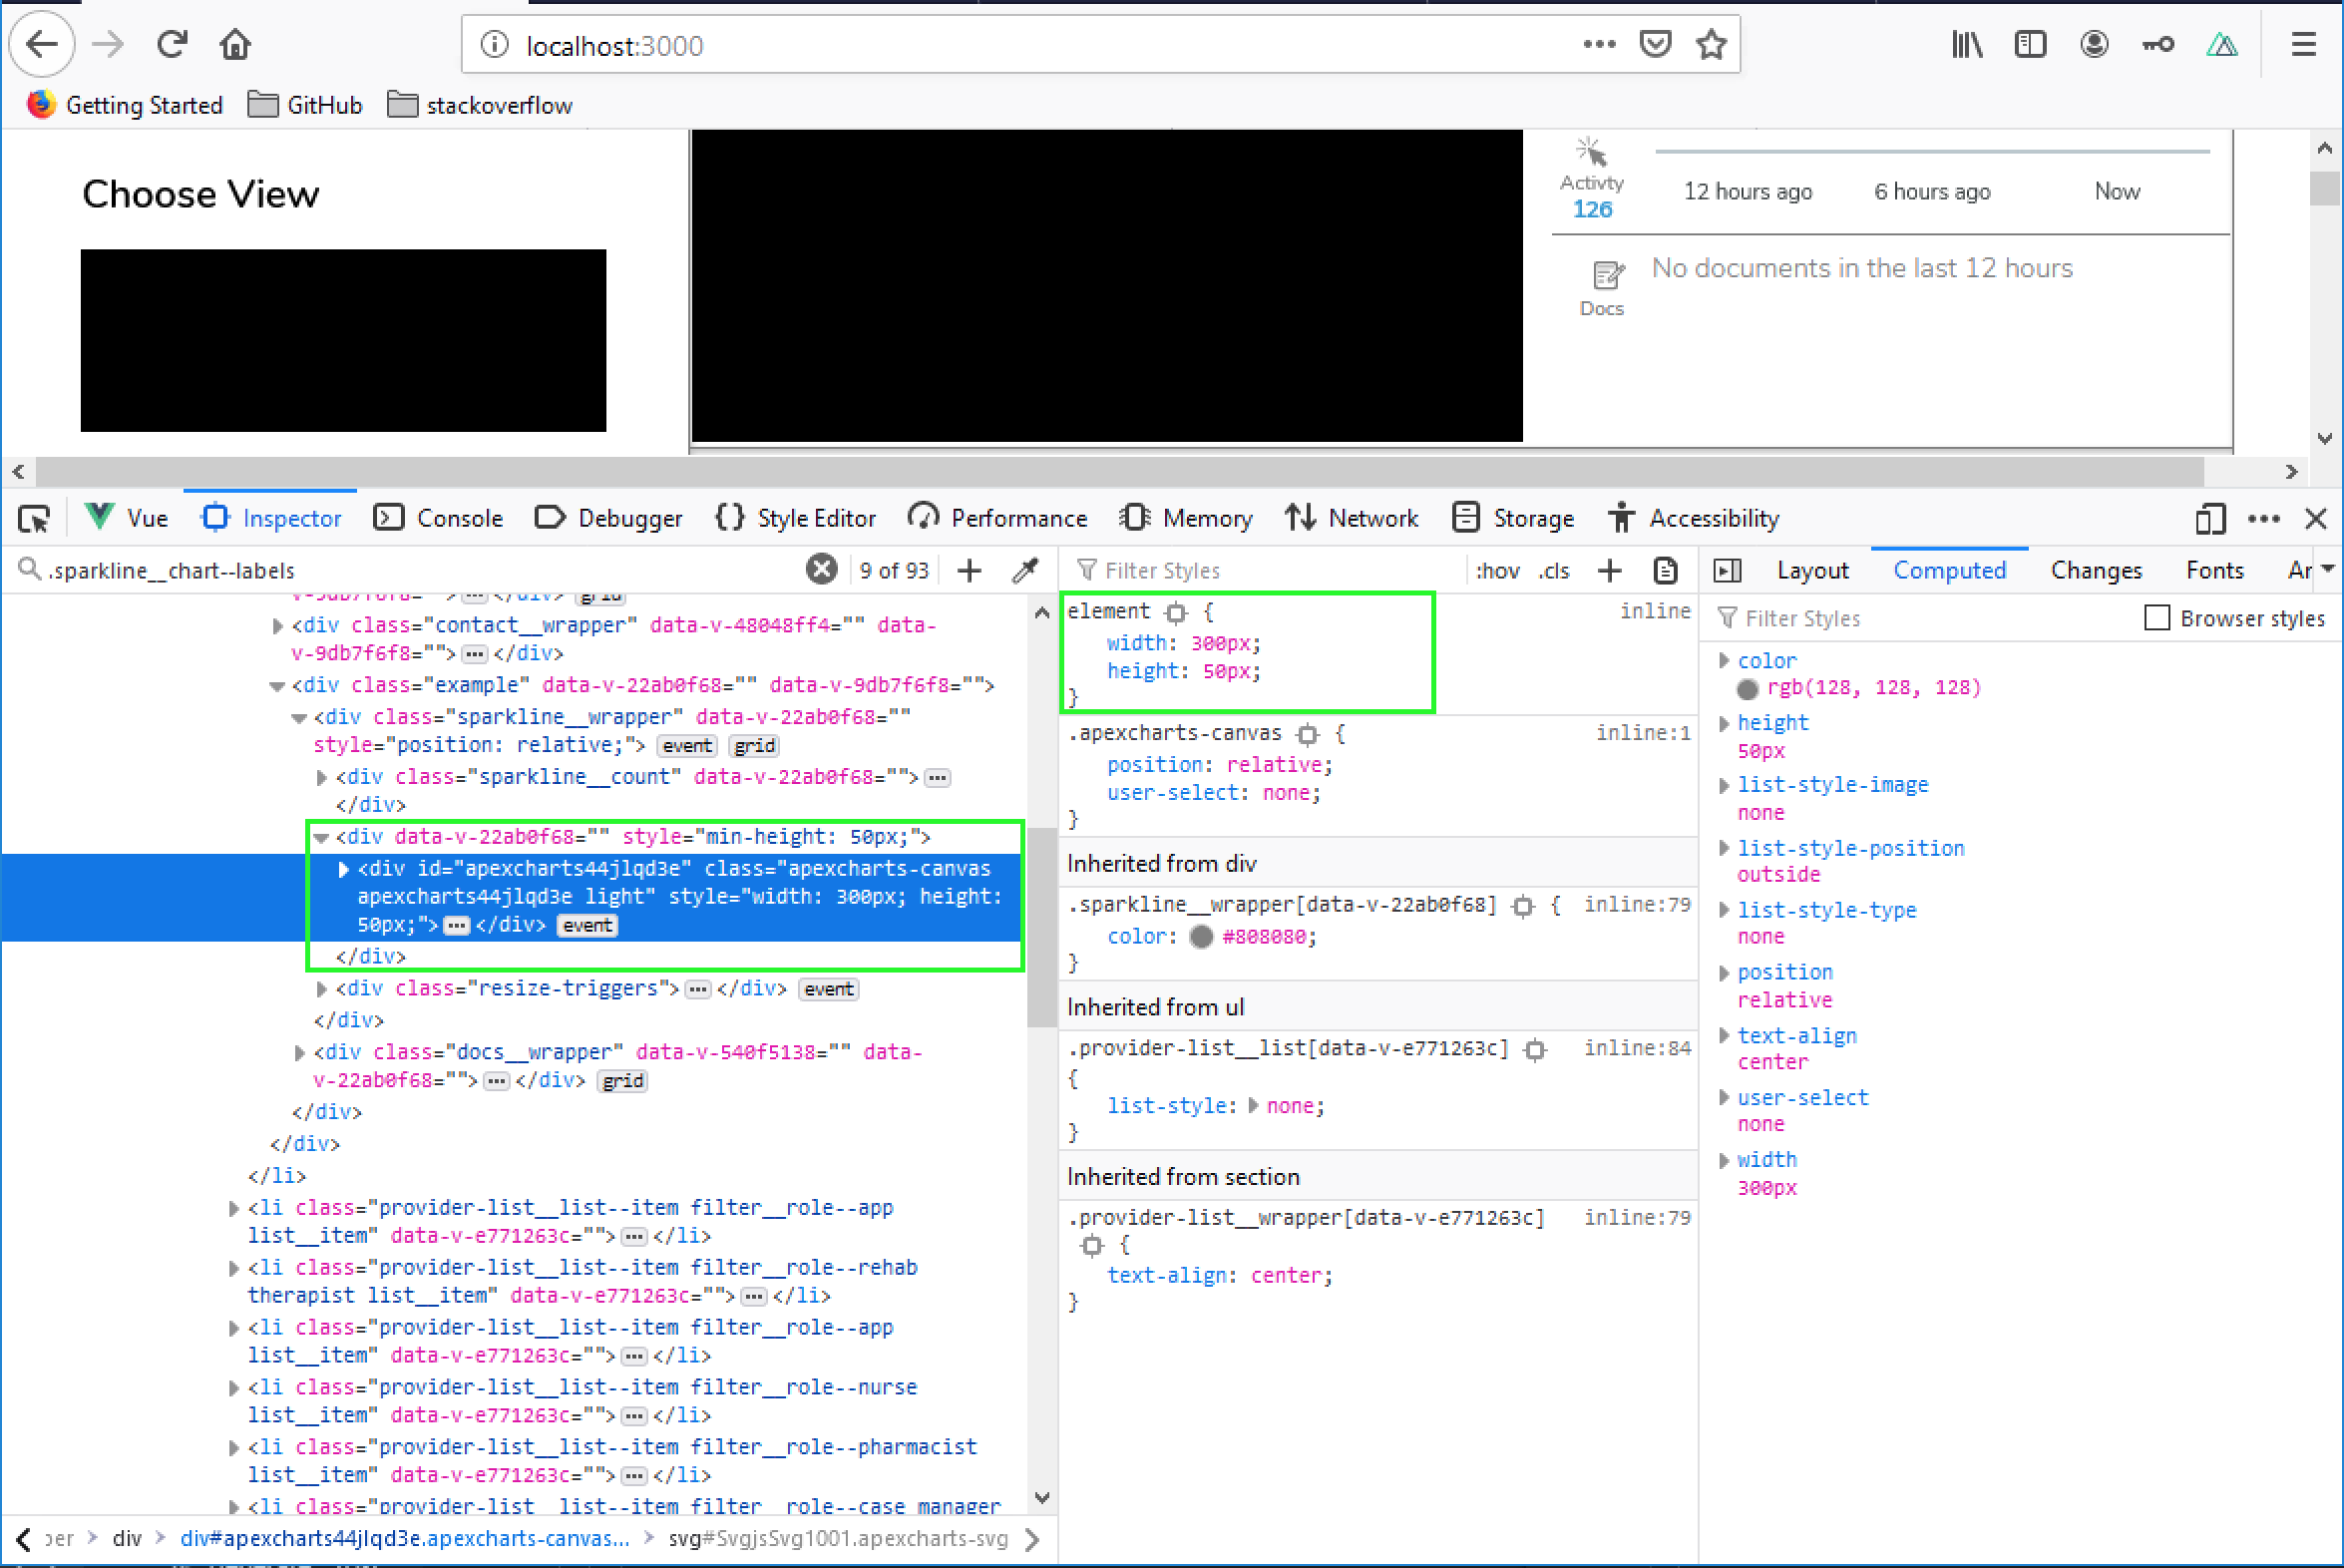Toggle the .cls class panel
Viewport: 2344px width, 1568px height.
1554,570
